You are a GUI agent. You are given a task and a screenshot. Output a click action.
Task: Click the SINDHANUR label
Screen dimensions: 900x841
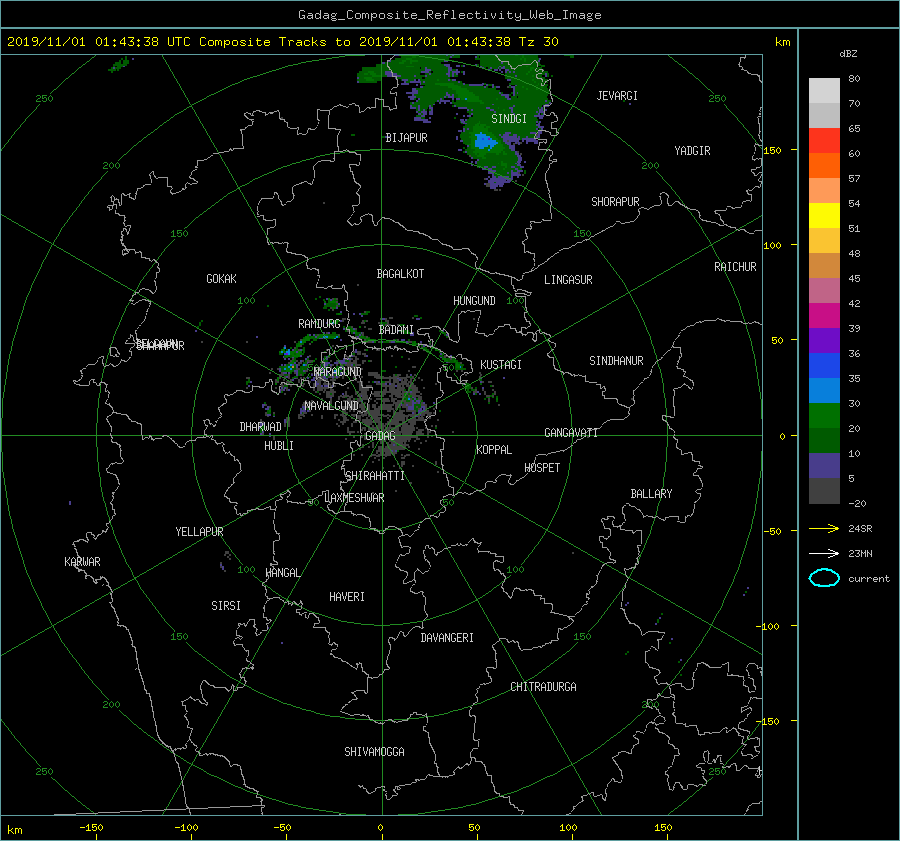point(616,361)
